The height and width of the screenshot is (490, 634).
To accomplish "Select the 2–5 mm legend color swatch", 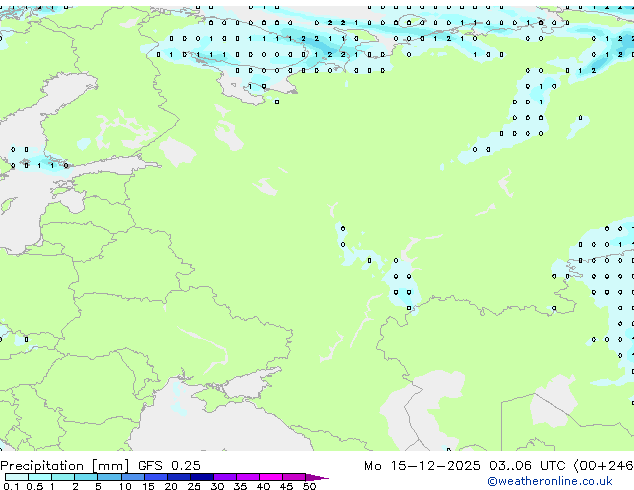I will click(86, 477).
